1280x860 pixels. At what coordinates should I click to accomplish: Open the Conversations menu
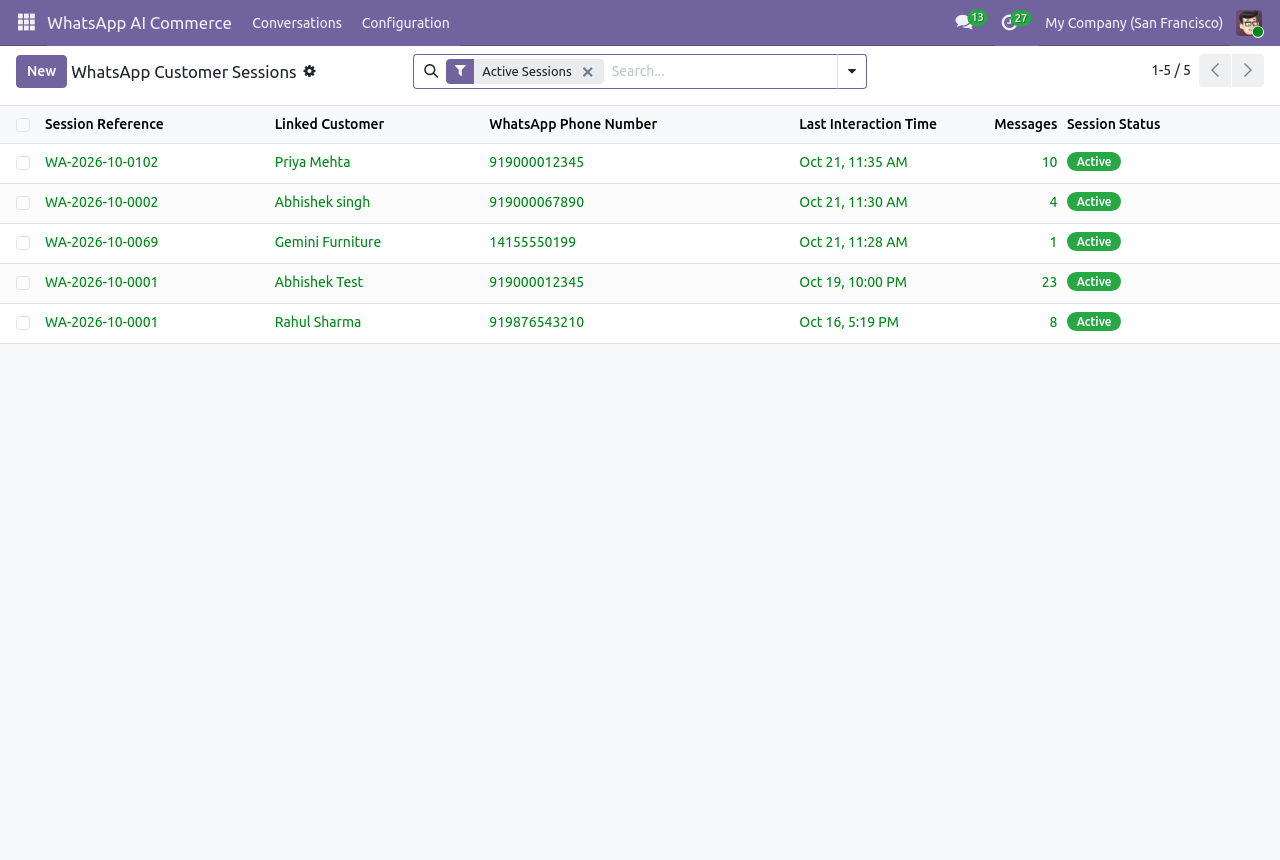297,23
